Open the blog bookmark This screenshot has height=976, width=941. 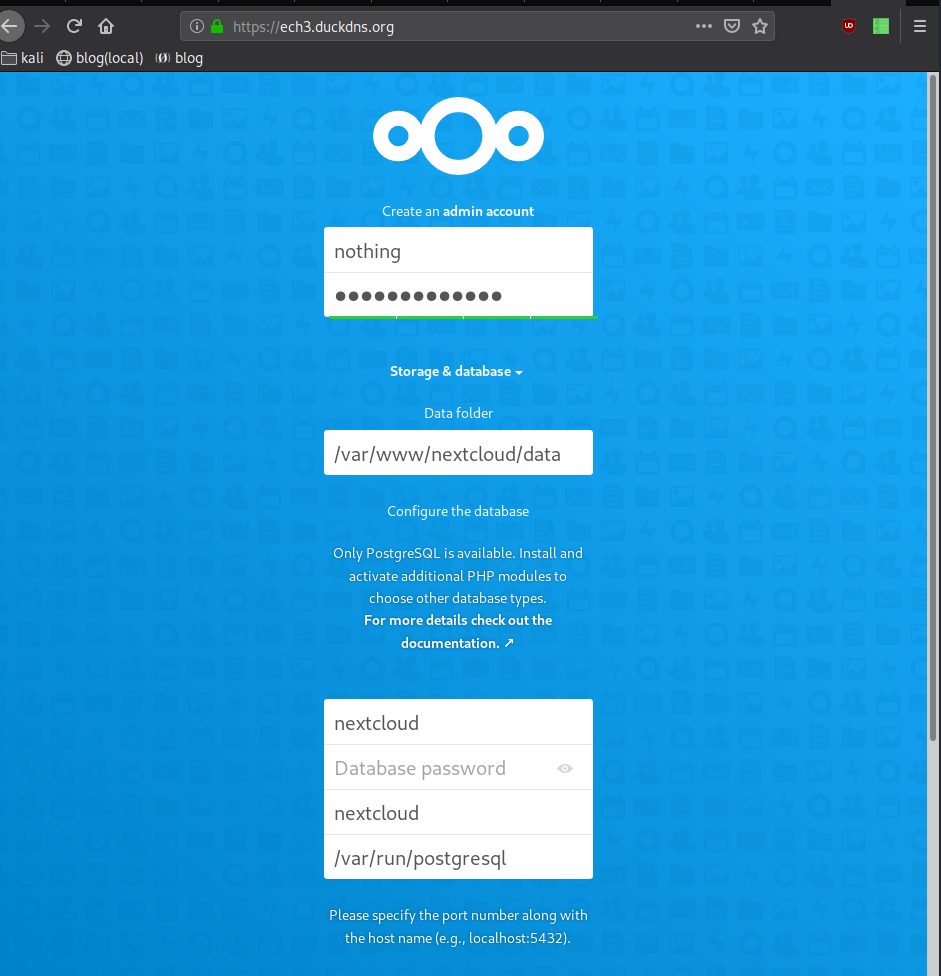(179, 58)
